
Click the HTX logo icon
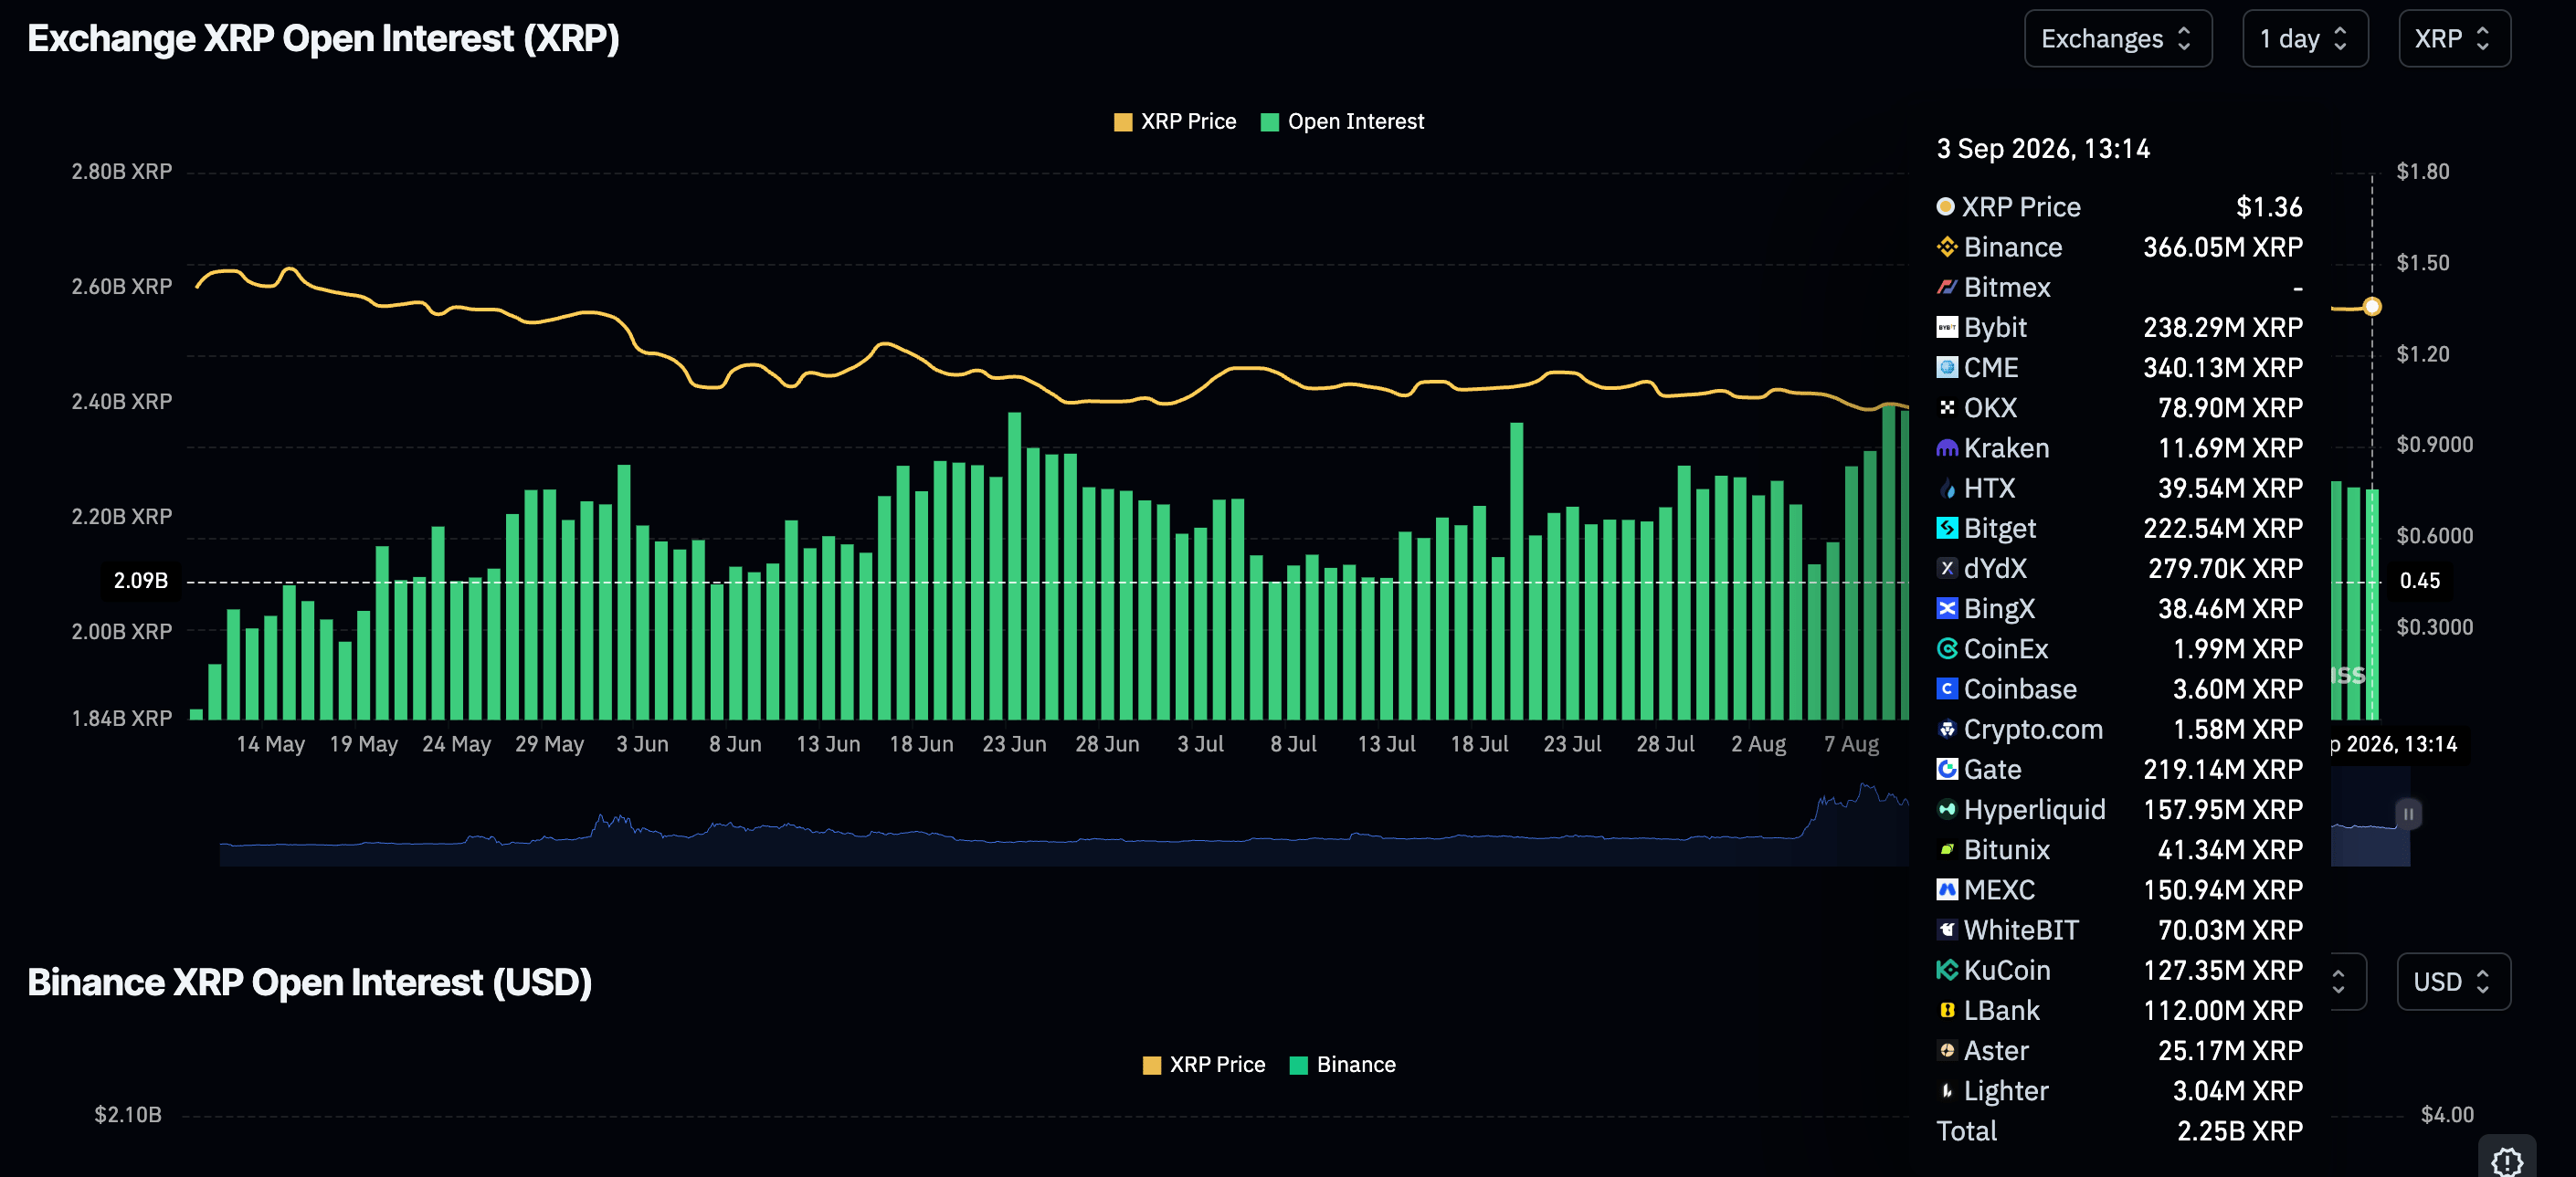(x=1946, y=488)
